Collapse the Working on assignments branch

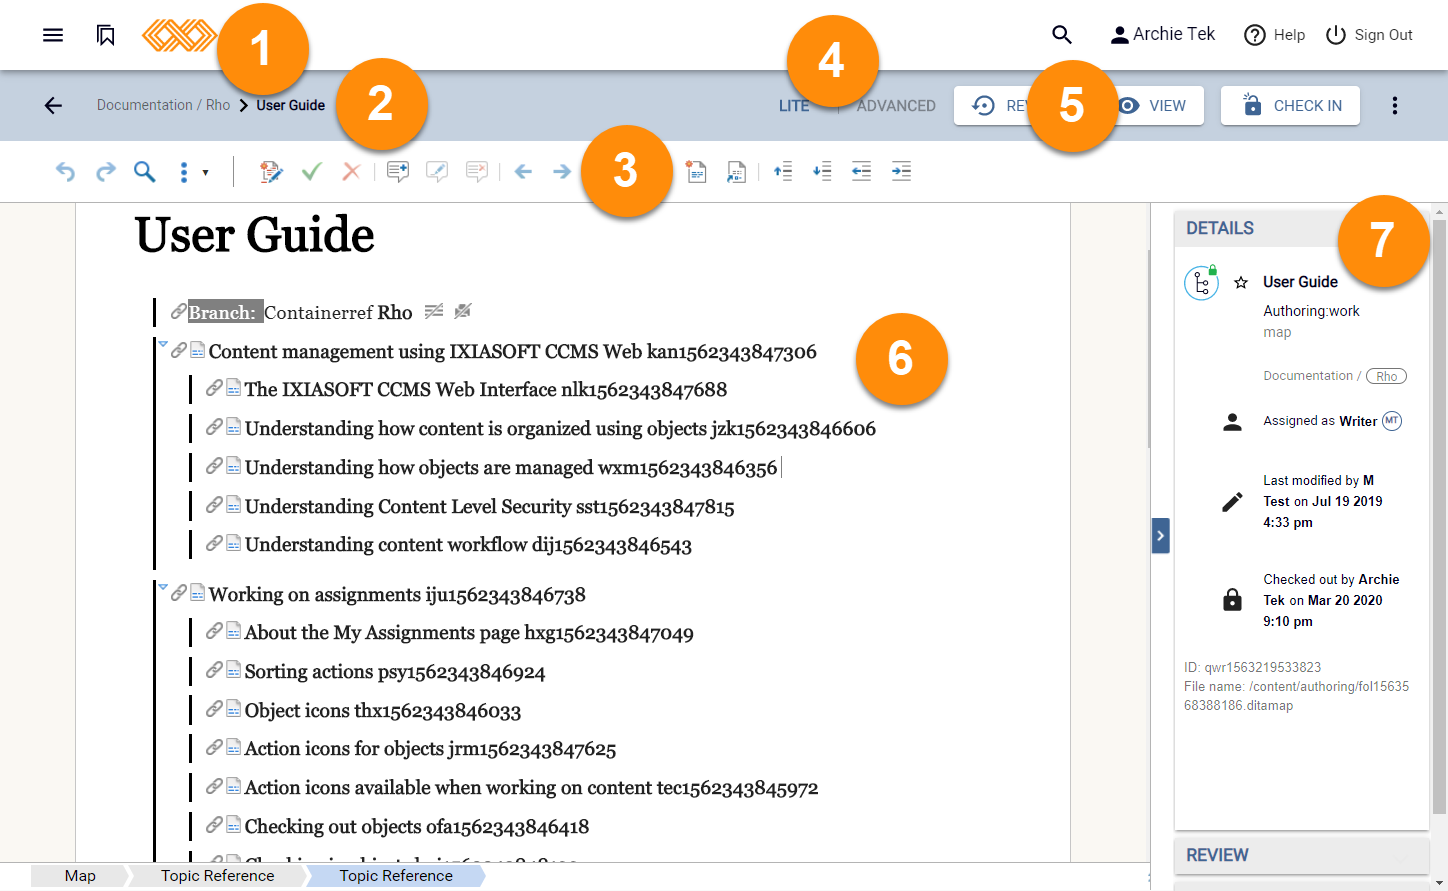(163, 587)
